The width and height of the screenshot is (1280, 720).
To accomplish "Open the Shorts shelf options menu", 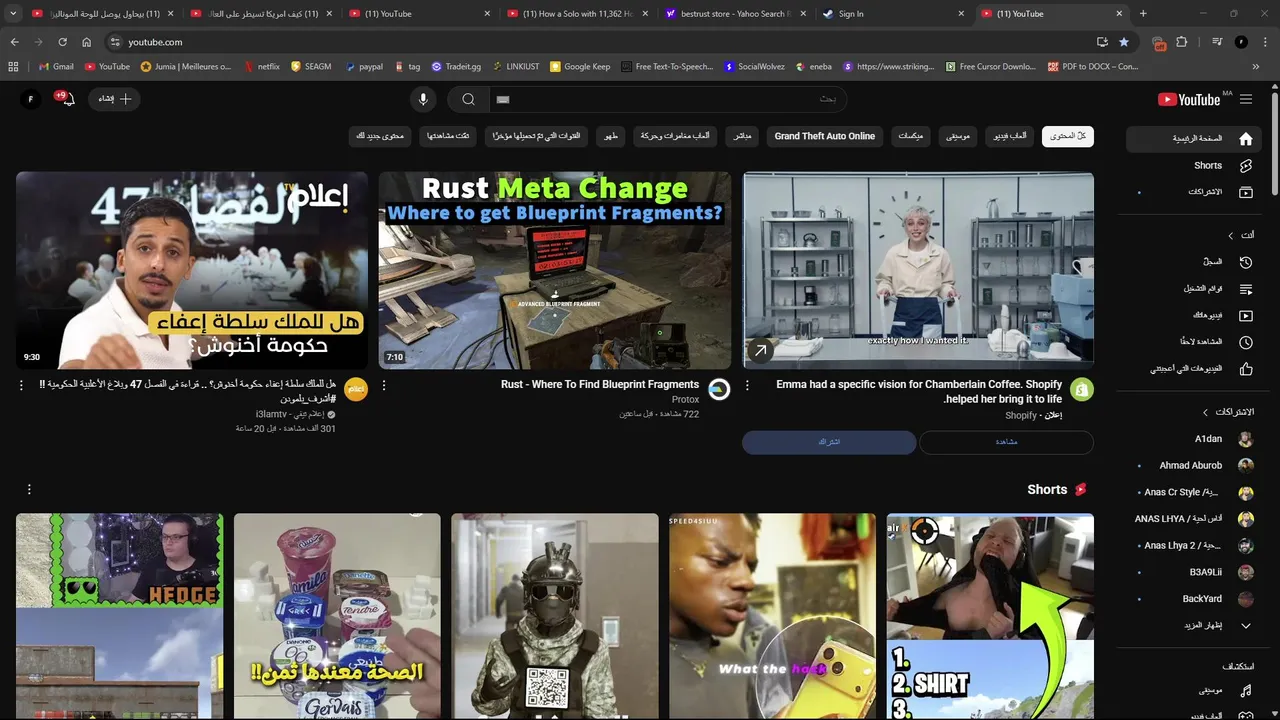I will pyautogui.click(x=29, y=489).
